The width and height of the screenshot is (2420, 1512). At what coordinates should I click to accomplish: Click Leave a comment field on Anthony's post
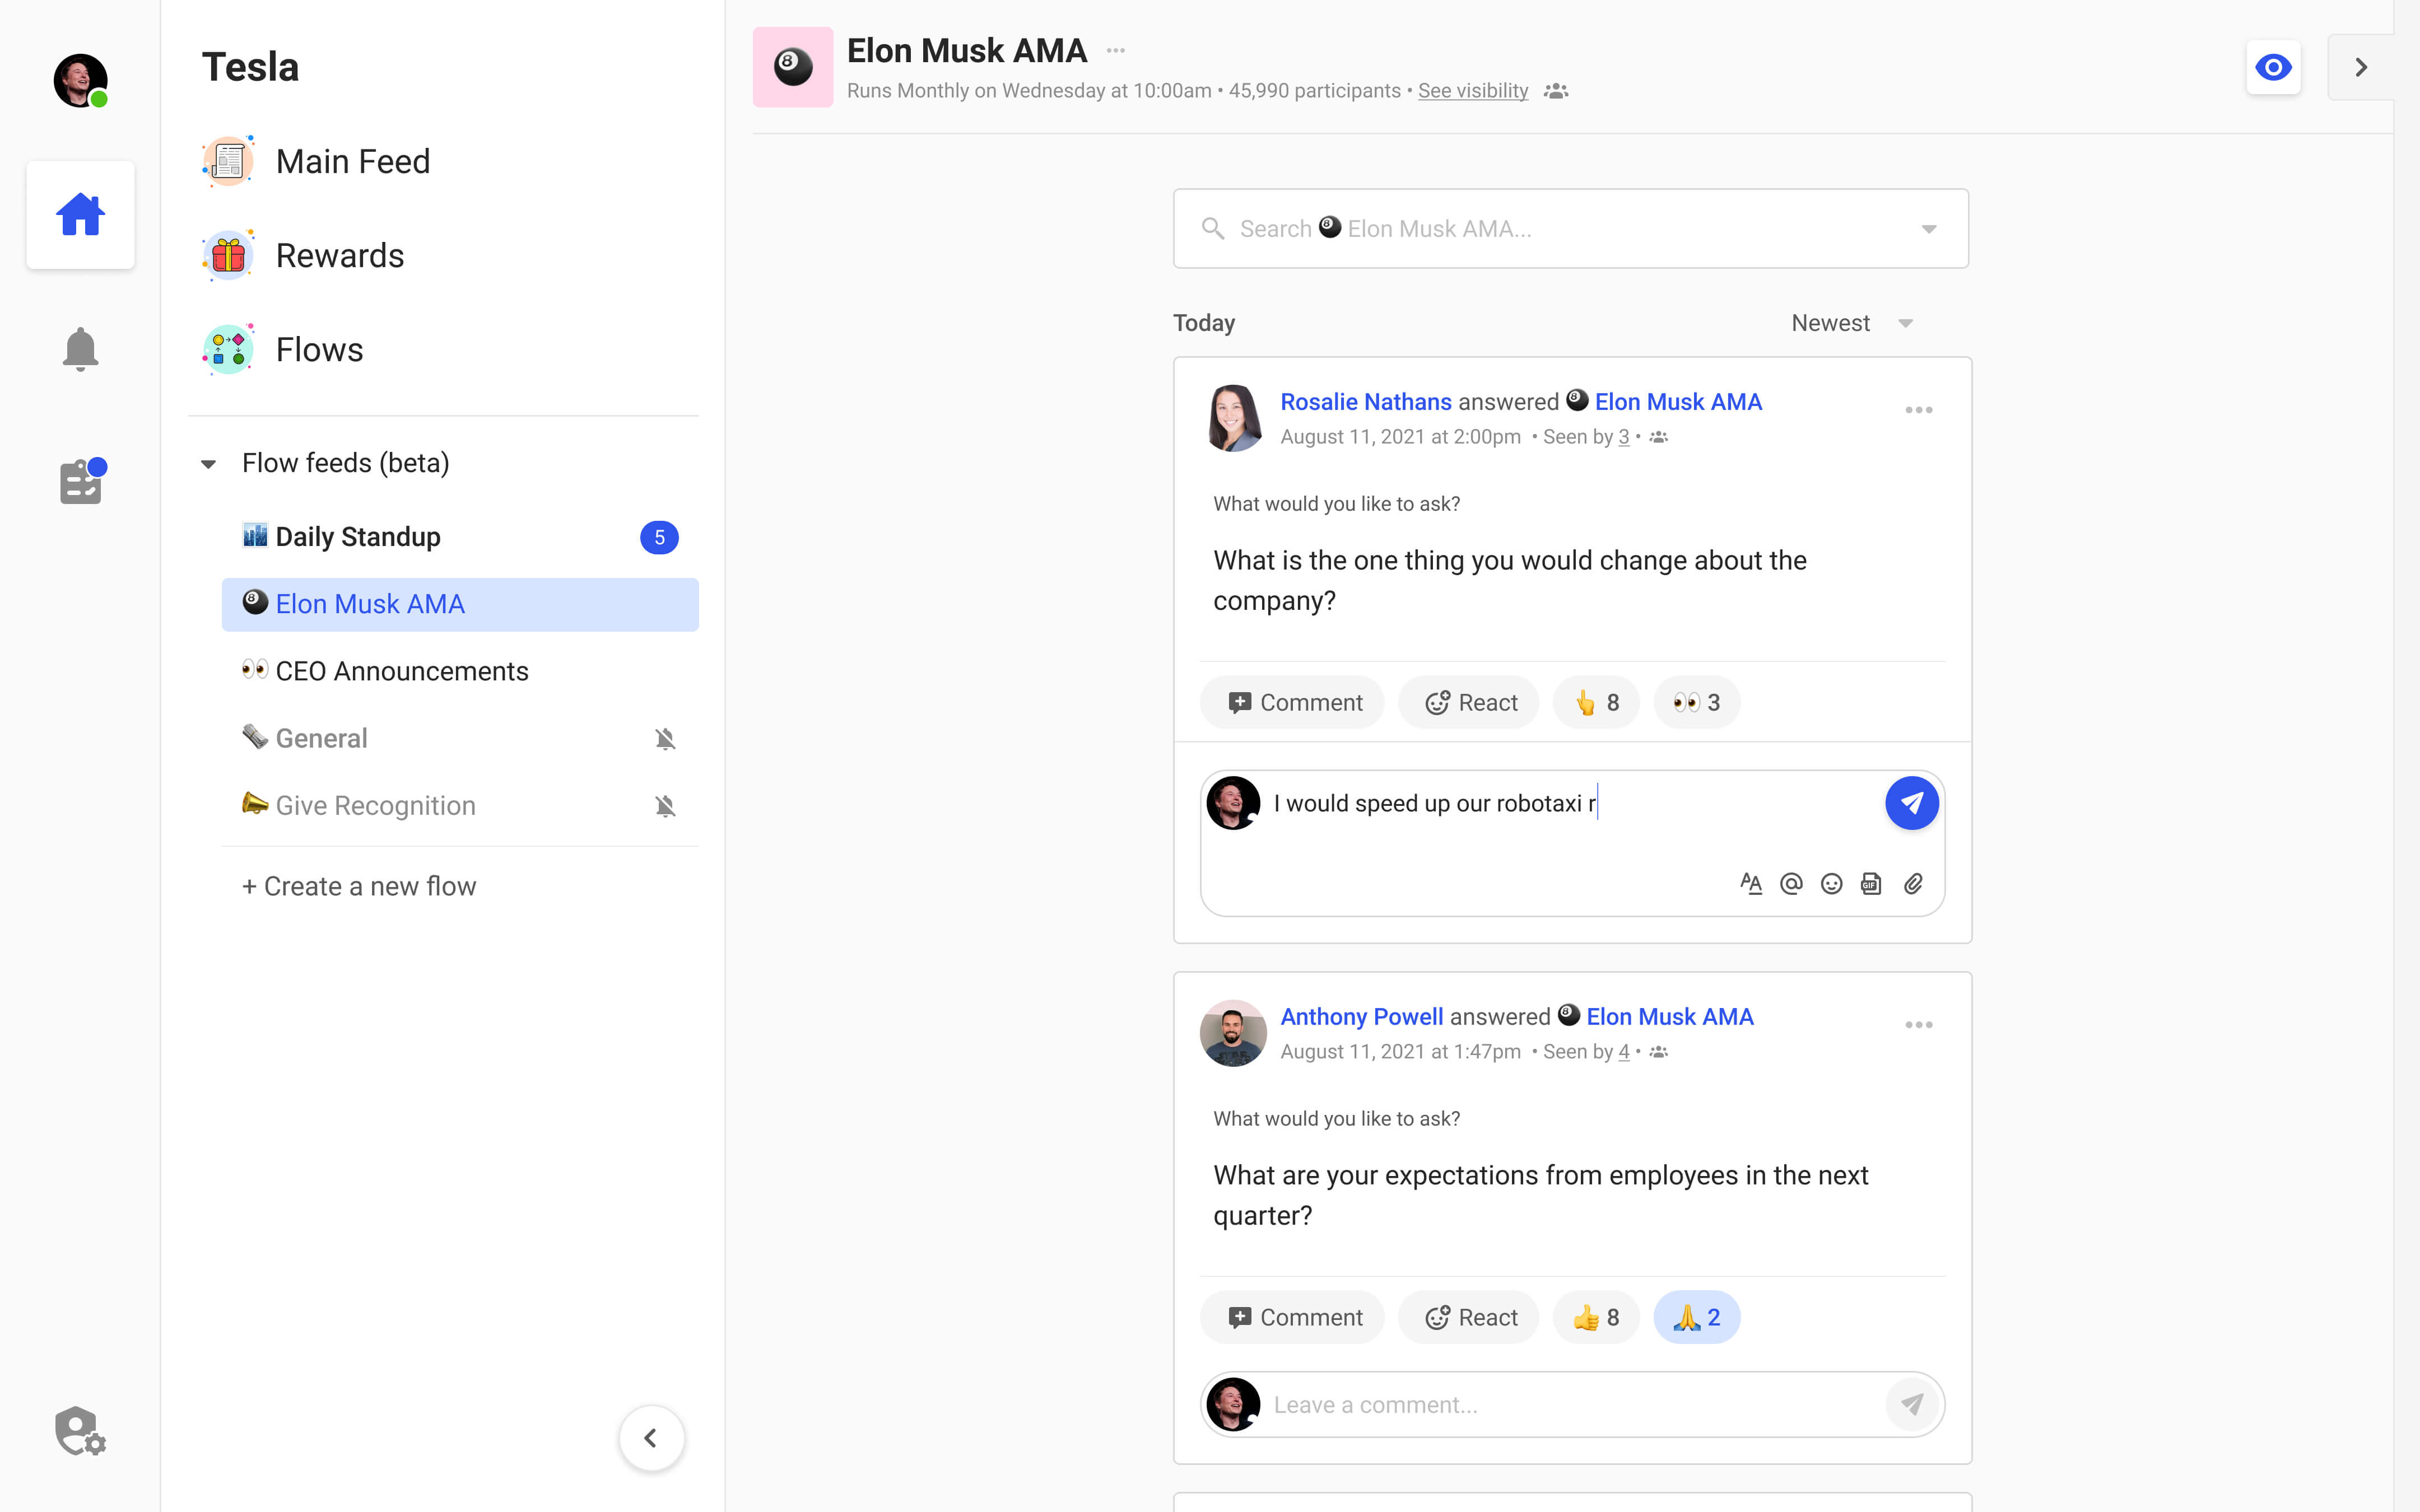pyautogui.click(x=1572, y=1405)
